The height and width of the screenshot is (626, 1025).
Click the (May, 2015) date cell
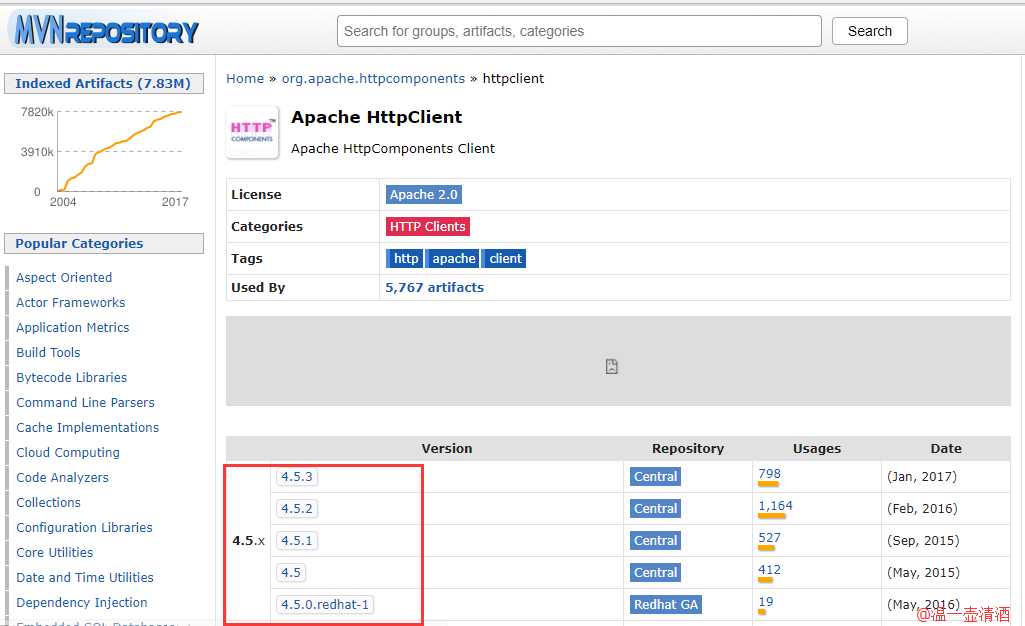[x=923, y=572]
